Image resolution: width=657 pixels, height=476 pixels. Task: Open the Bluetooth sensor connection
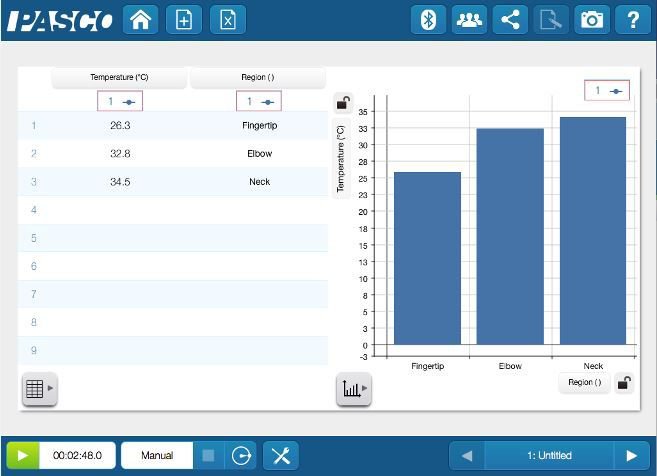coord(429,20)
